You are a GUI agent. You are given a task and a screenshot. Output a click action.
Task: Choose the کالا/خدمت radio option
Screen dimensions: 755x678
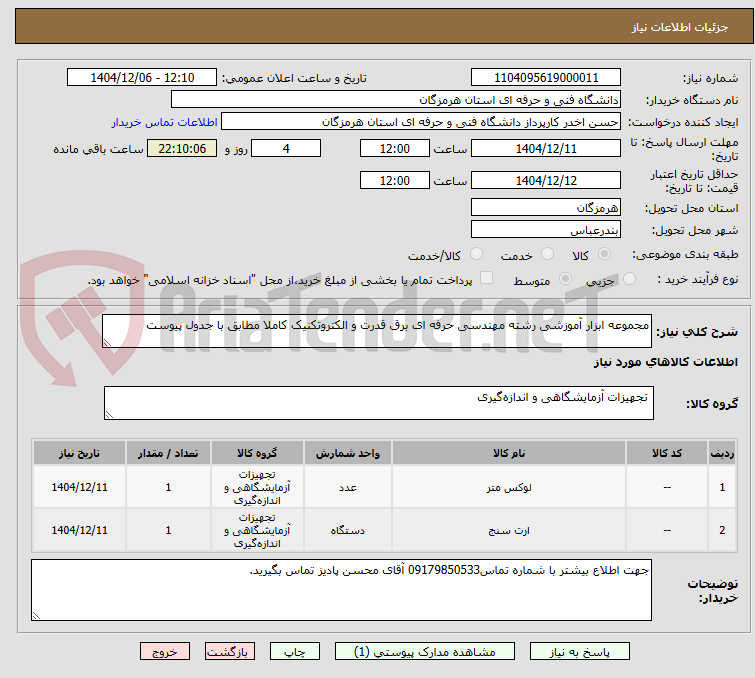point(476,254)
